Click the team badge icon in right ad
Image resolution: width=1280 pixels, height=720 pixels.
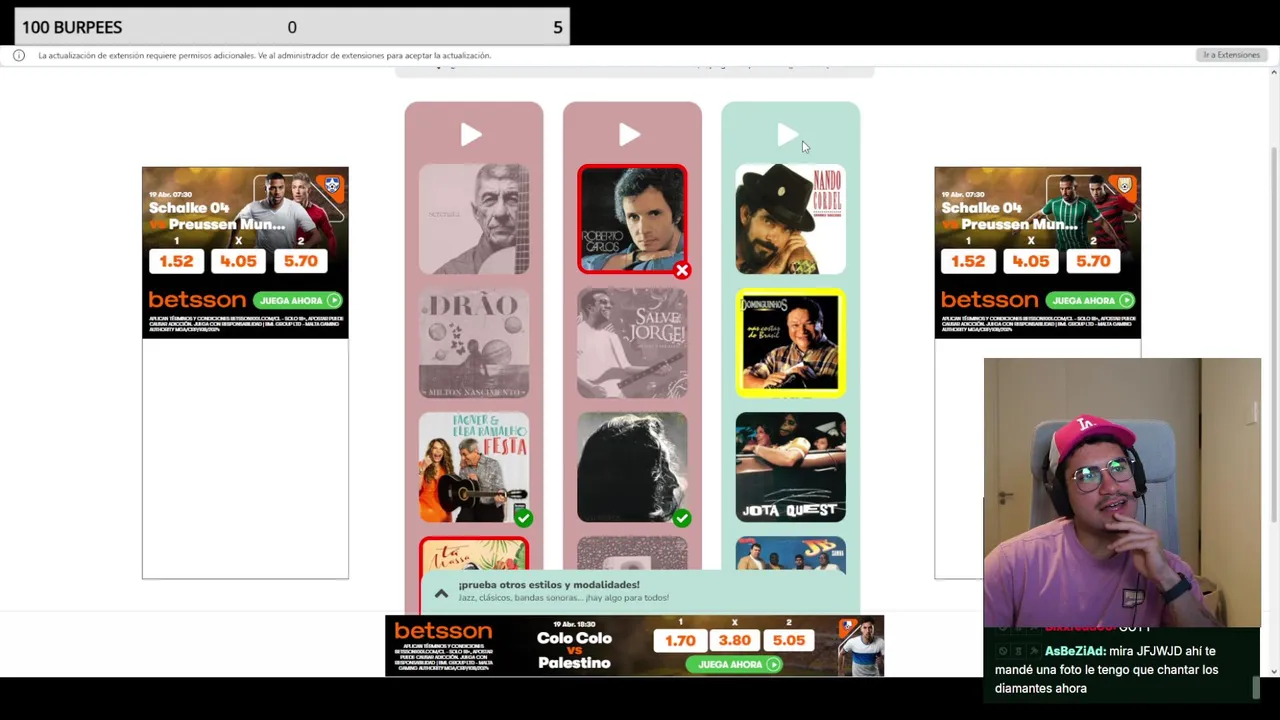[x=1125, y=185]
